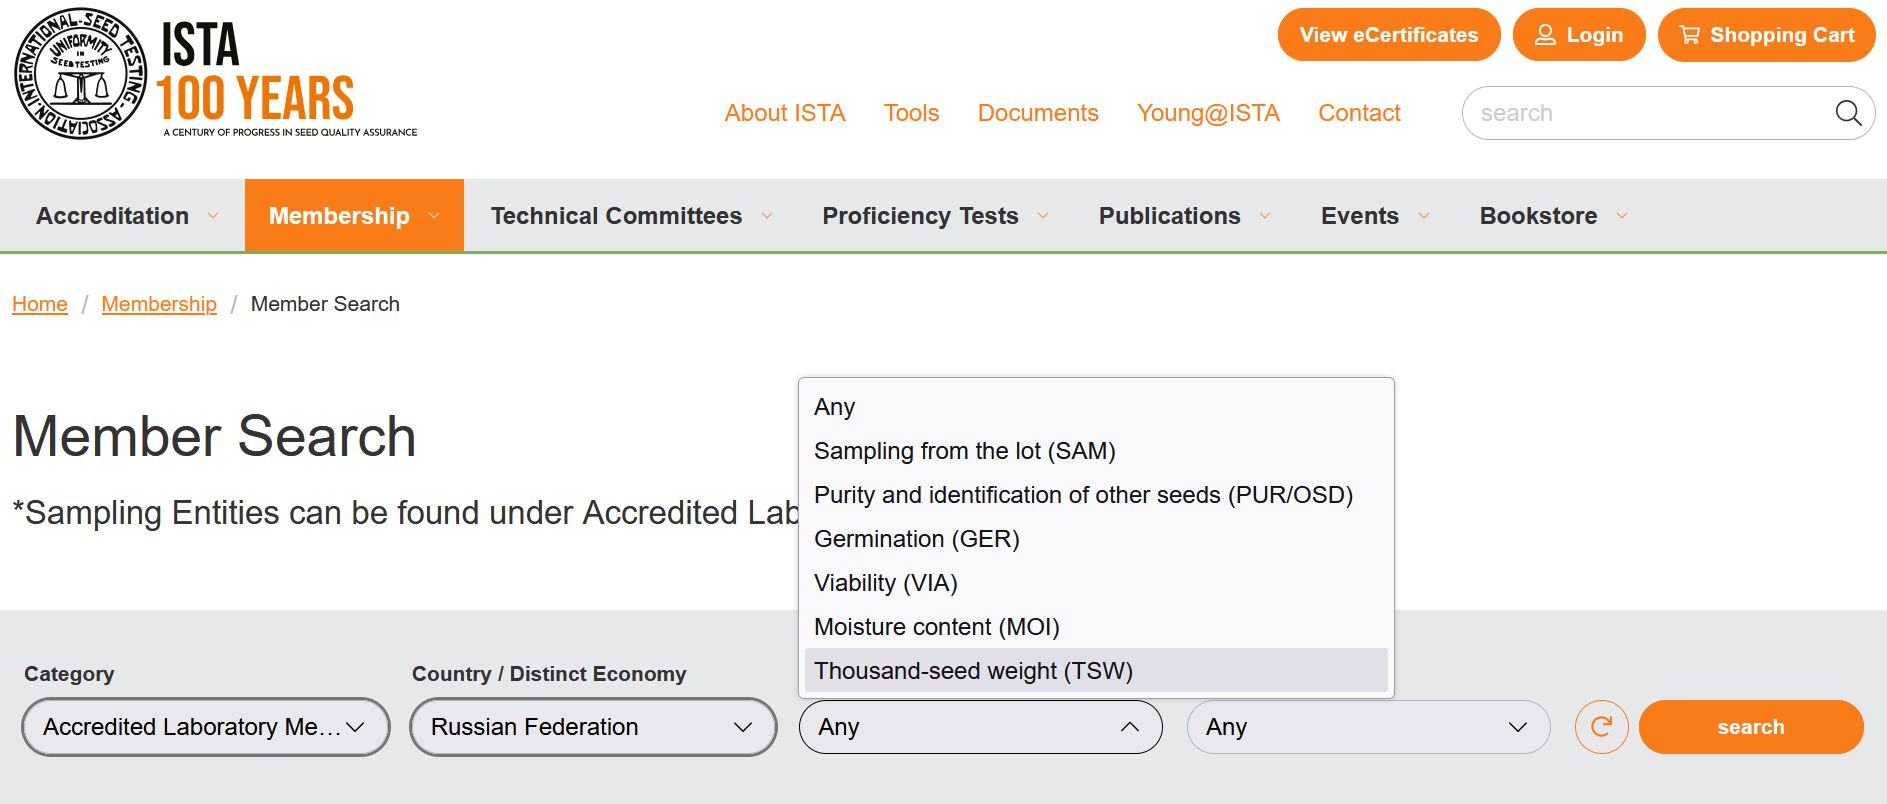Open the Tools link
This screenshot has height=804, width=1887.
click(911, 113)
